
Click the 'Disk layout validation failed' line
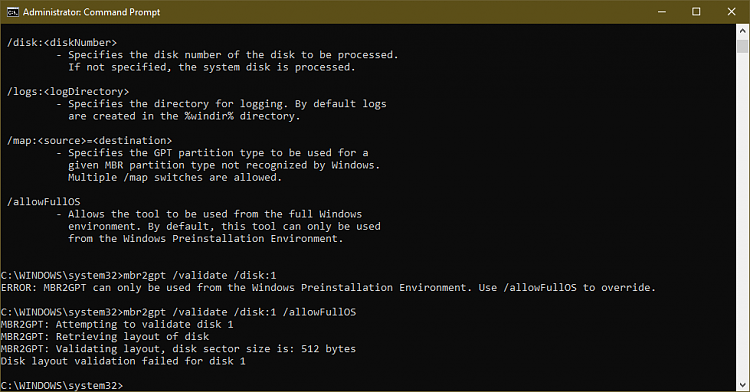(x=123, y=361)
